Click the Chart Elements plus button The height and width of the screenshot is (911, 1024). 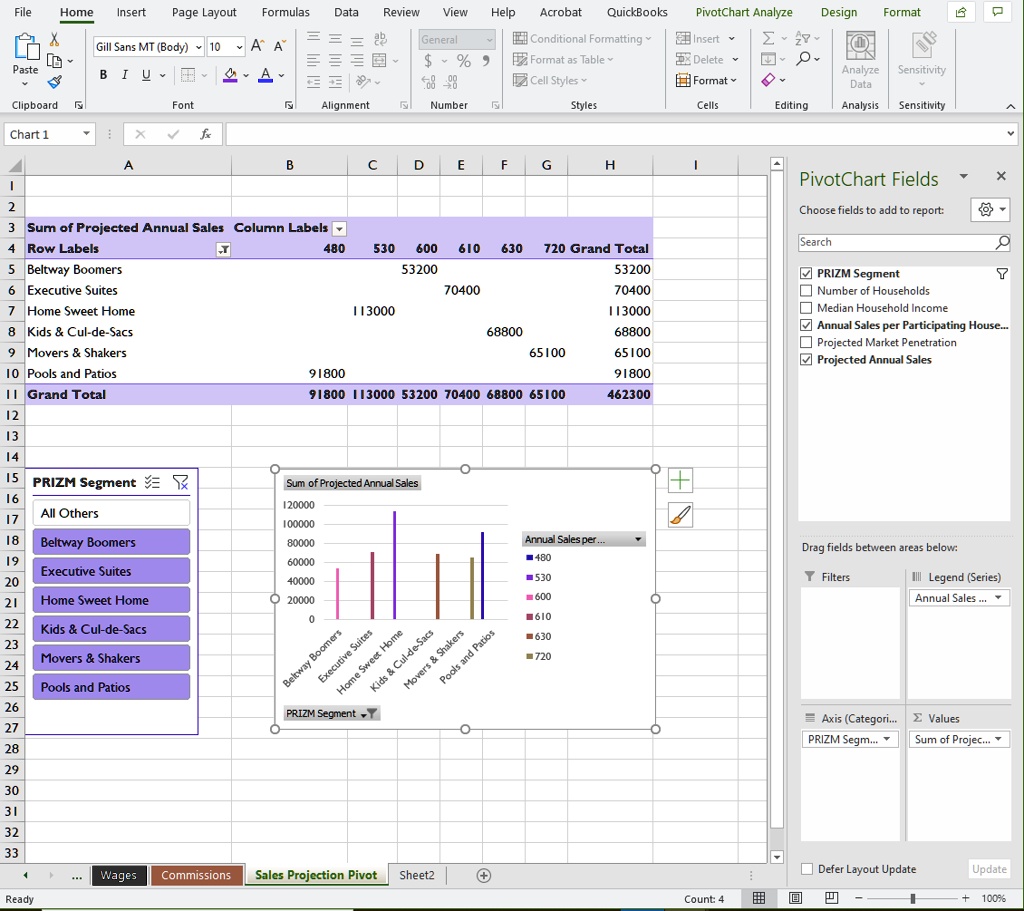coord(680,480)
